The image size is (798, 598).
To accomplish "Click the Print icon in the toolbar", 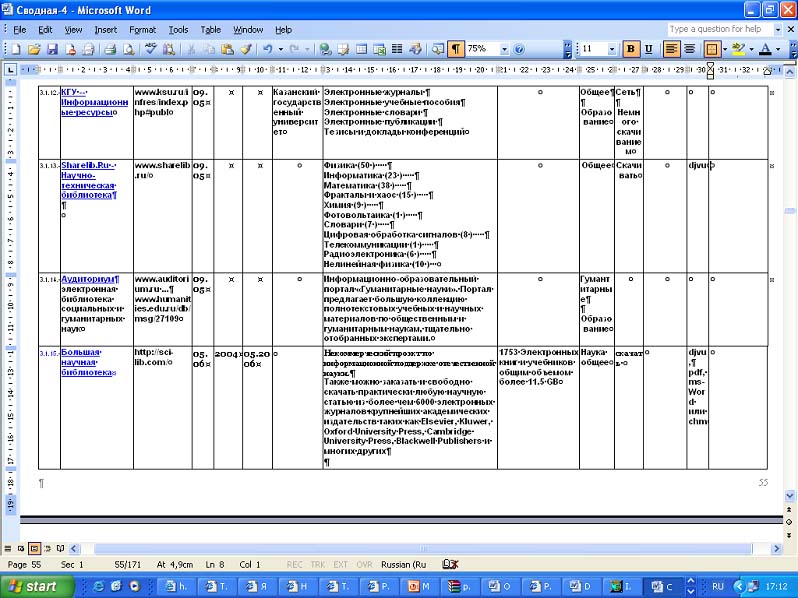I will tap(110, 49).
